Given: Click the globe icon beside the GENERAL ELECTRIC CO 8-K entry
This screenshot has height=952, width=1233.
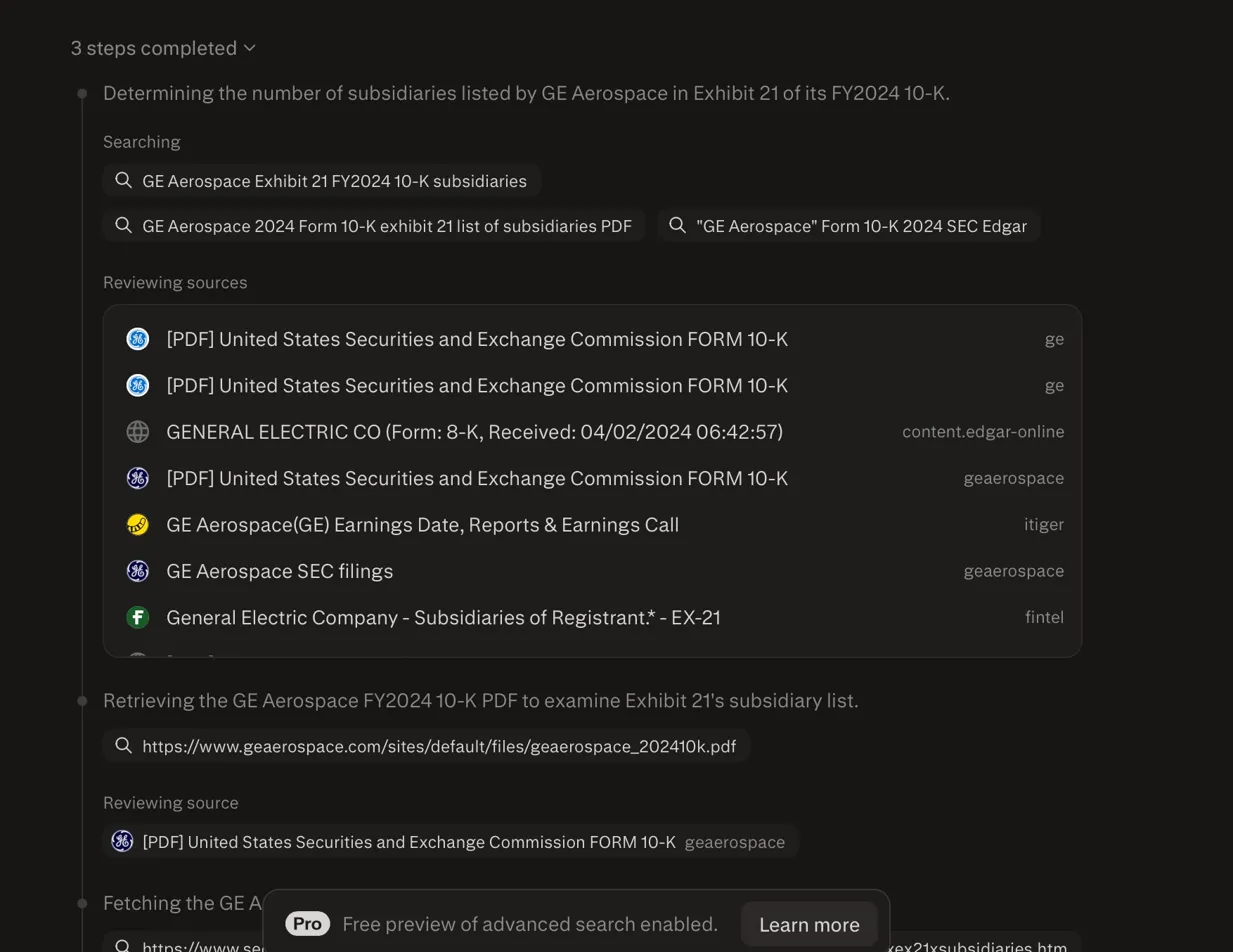Looking at the screenshot, I should (137, 432).
